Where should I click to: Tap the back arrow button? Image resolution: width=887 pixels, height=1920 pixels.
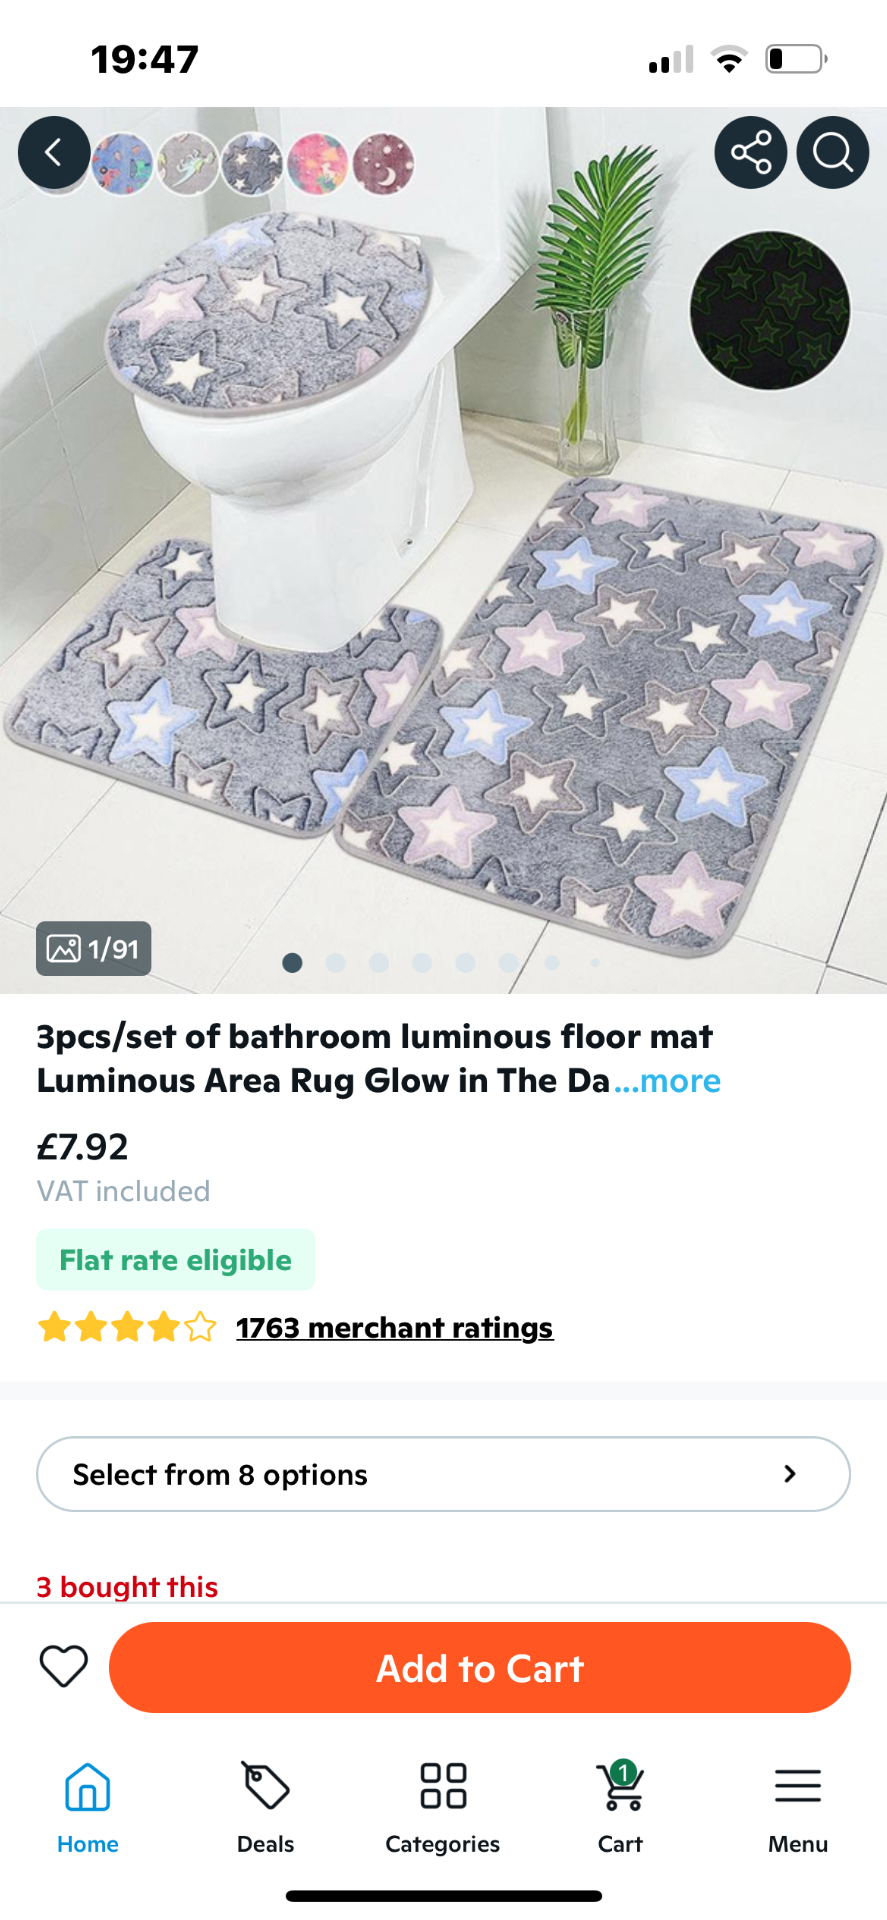coord(54,153)
